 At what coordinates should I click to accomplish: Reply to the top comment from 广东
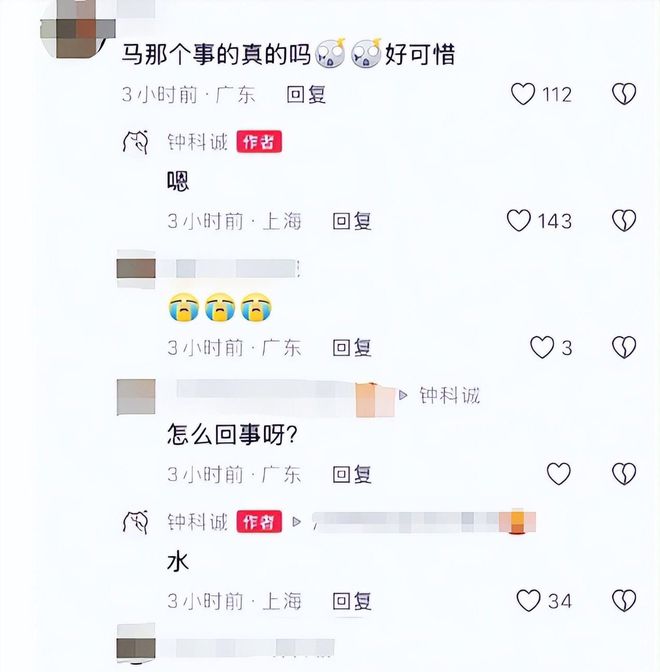coord(306,94)
